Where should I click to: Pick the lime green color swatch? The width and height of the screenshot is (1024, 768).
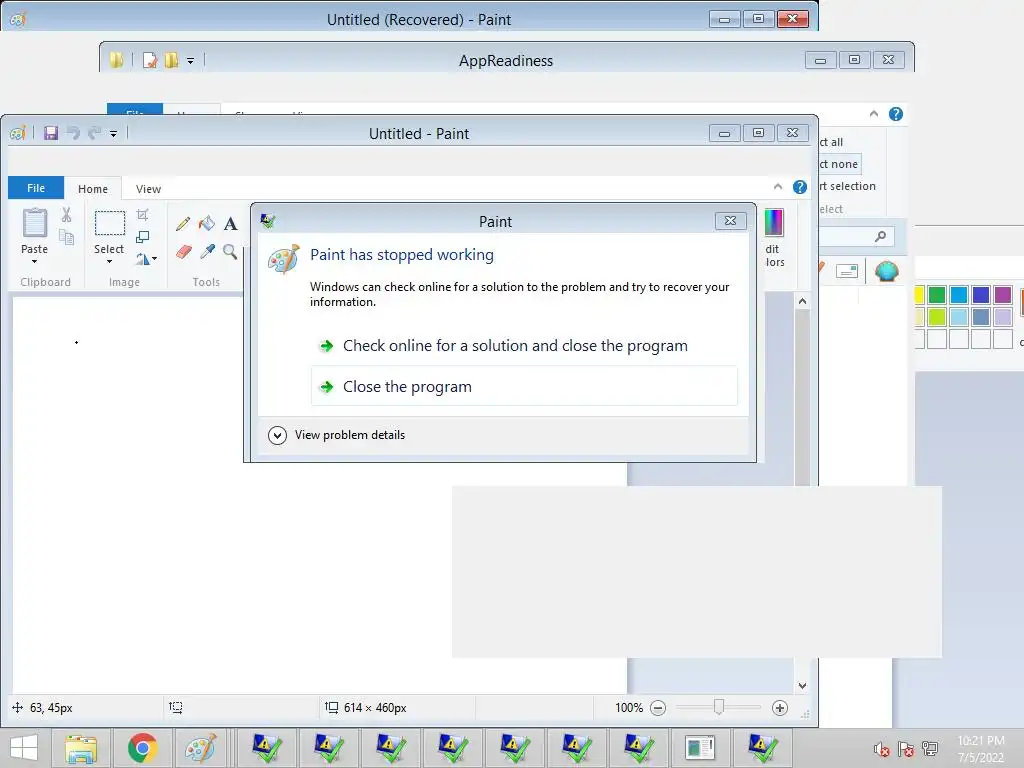coord(936,317)
